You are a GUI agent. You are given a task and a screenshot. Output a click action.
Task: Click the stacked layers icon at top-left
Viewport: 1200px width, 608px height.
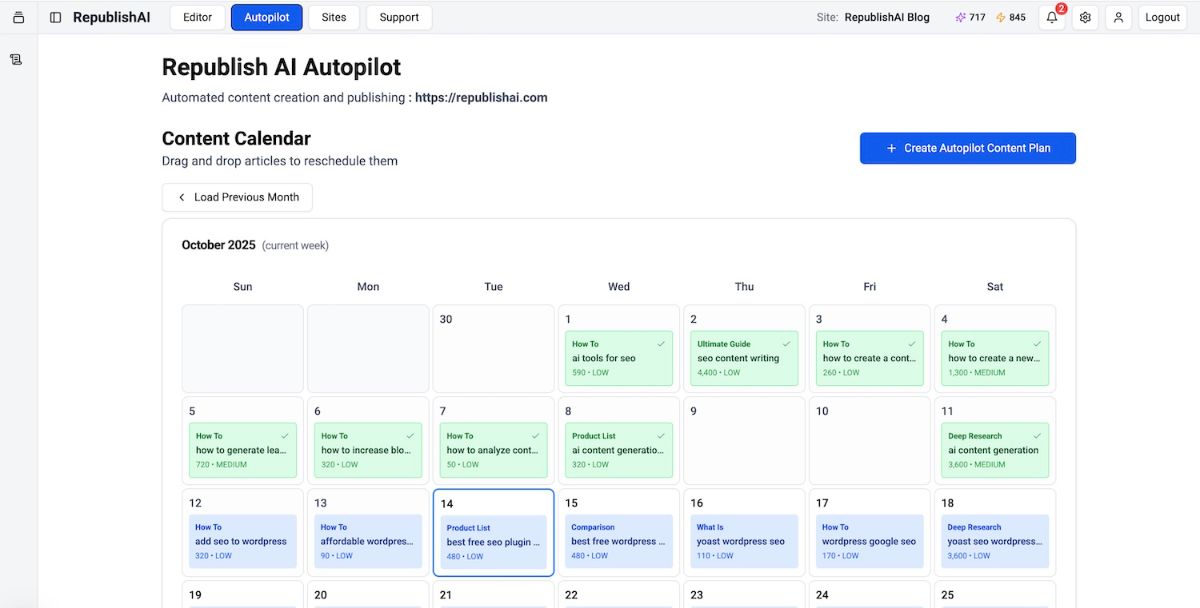(x=18, y=17)
